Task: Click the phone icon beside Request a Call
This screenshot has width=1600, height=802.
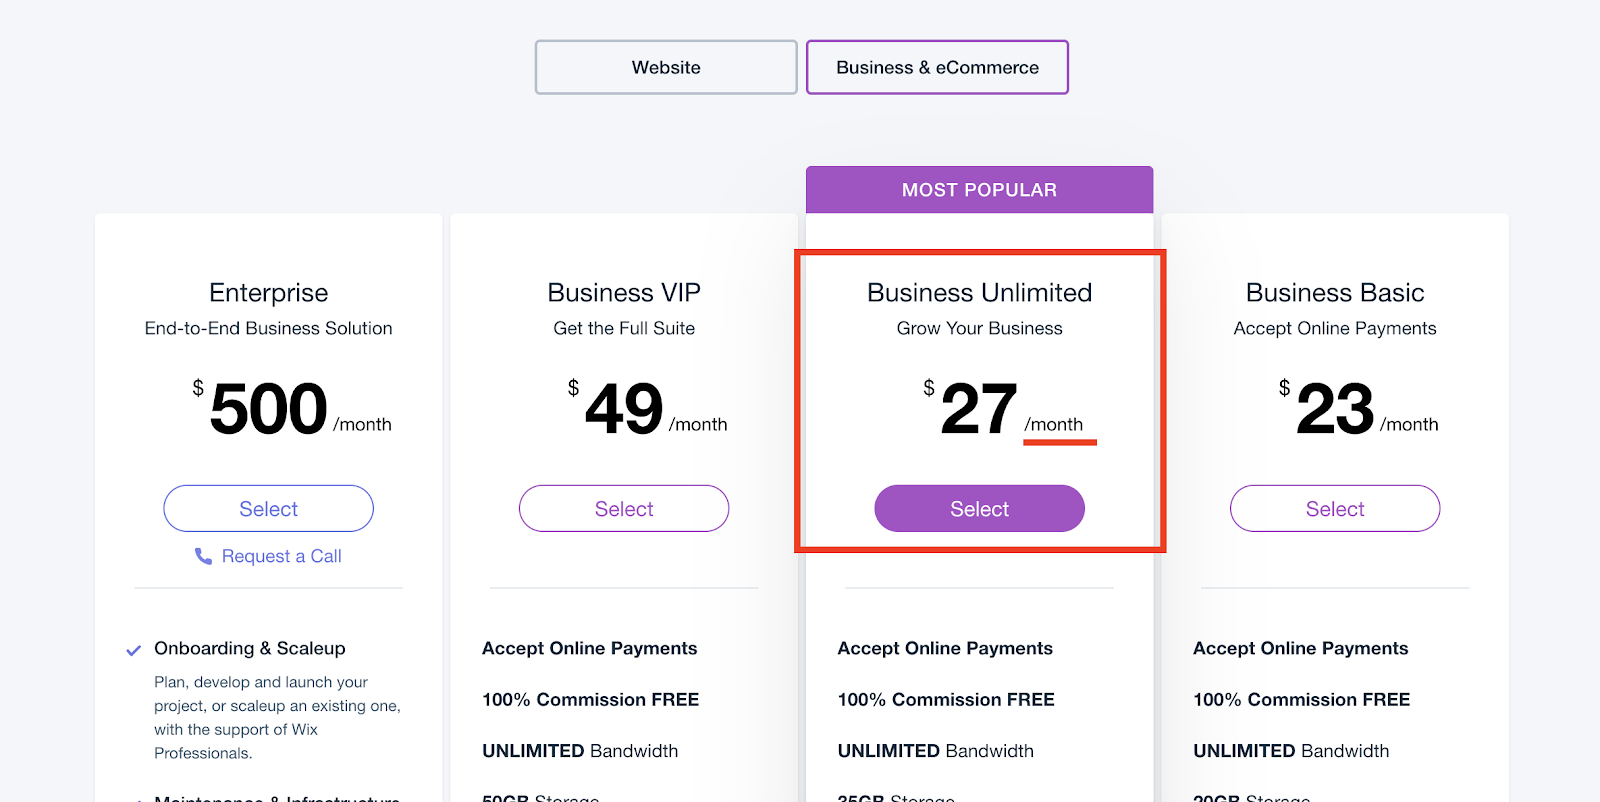Action: (203, 556)
